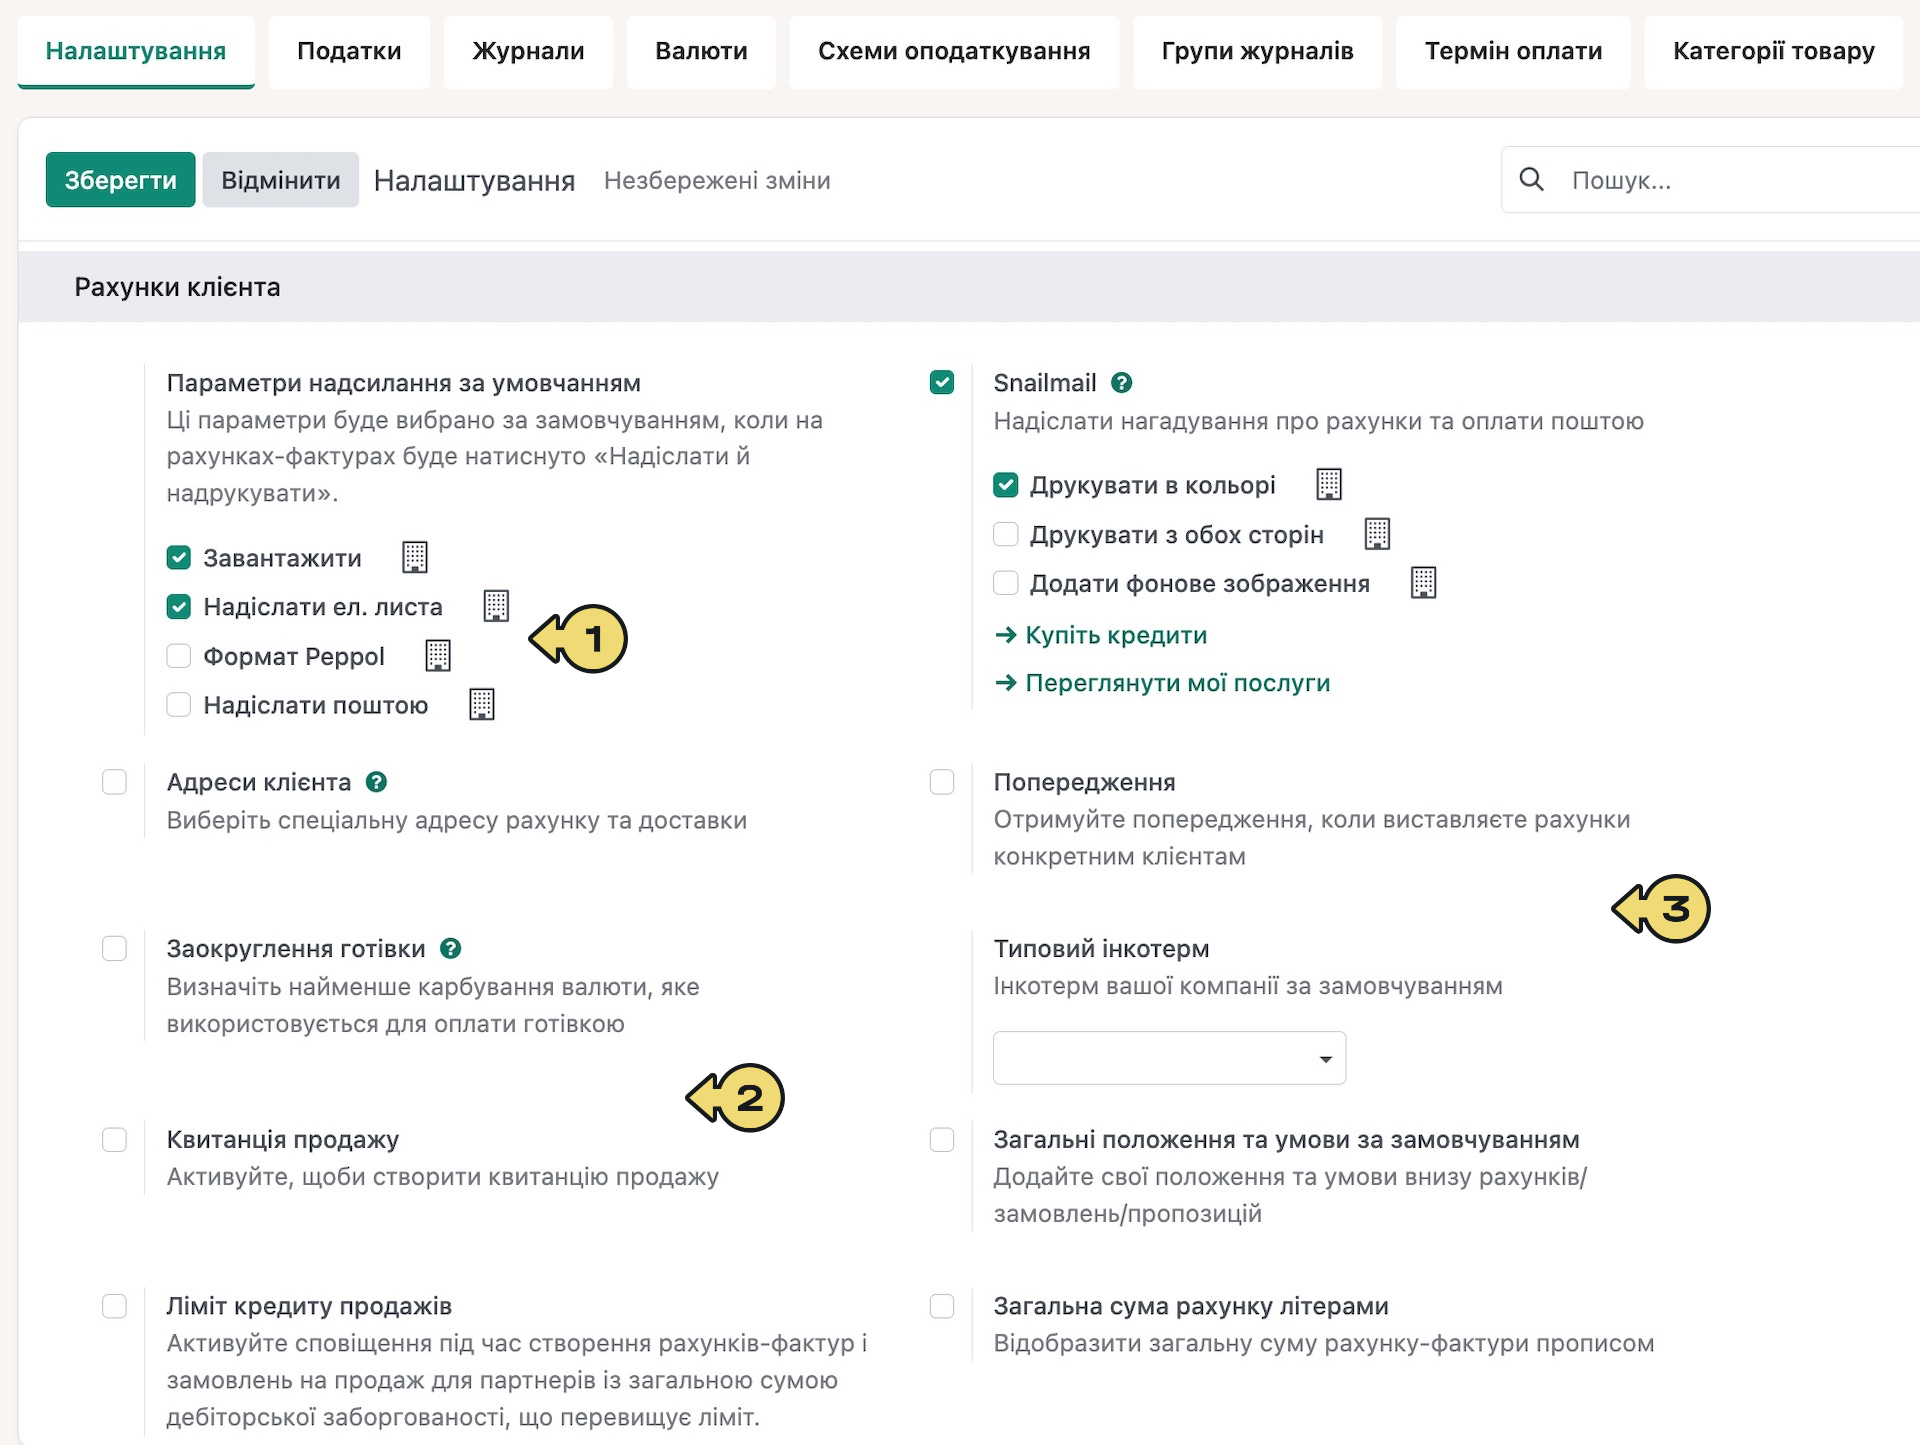Screen dimensions: 1920x1445
Task: Enable Загальна сума рахунку літерами checkbox
Action: (x=942, y=1305)
